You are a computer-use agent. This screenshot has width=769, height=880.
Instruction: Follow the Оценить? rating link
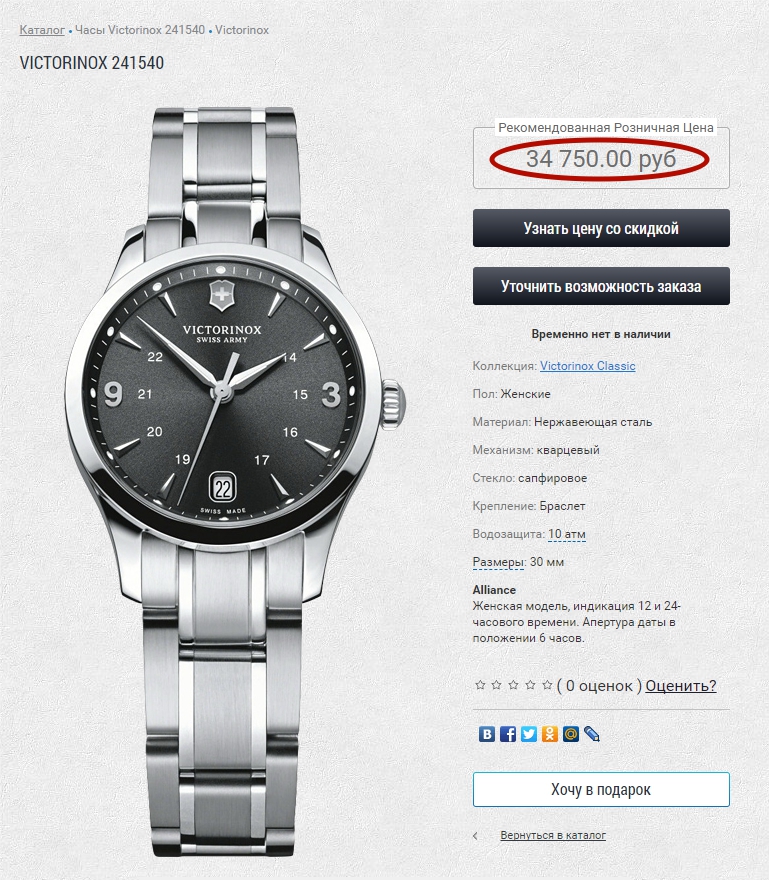pyautogui.click(x=681, y=685)
